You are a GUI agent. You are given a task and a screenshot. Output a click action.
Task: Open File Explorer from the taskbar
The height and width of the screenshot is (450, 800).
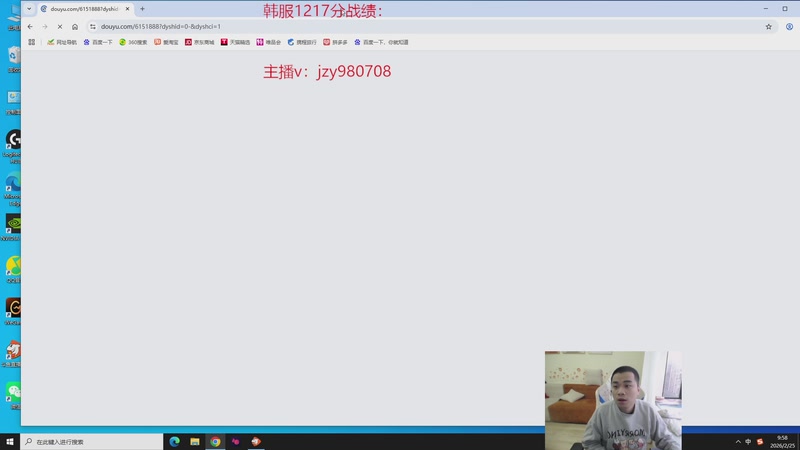coord(195,441)
